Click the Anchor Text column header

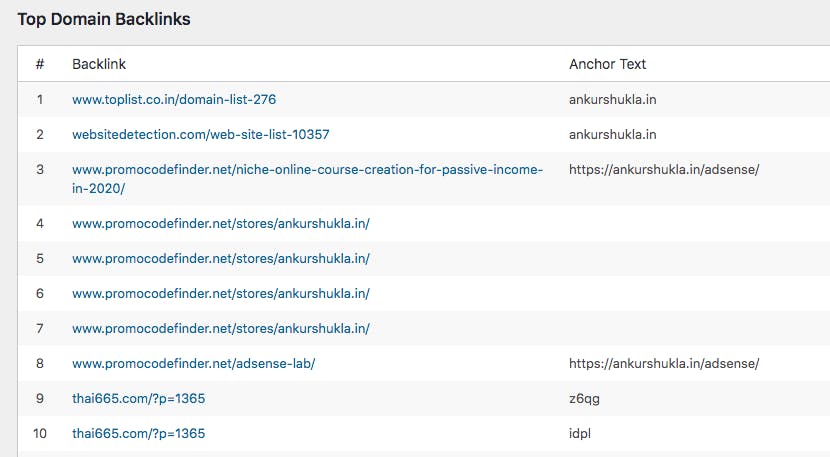pos(608,64)
